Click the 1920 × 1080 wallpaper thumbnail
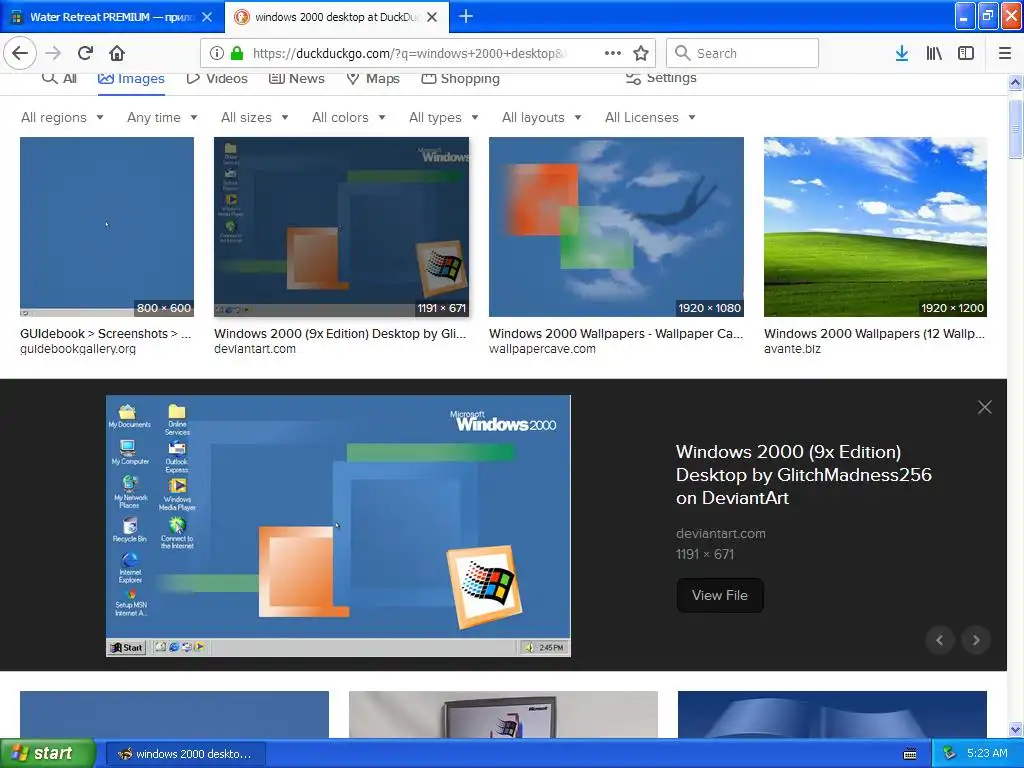 coord(616,227)
